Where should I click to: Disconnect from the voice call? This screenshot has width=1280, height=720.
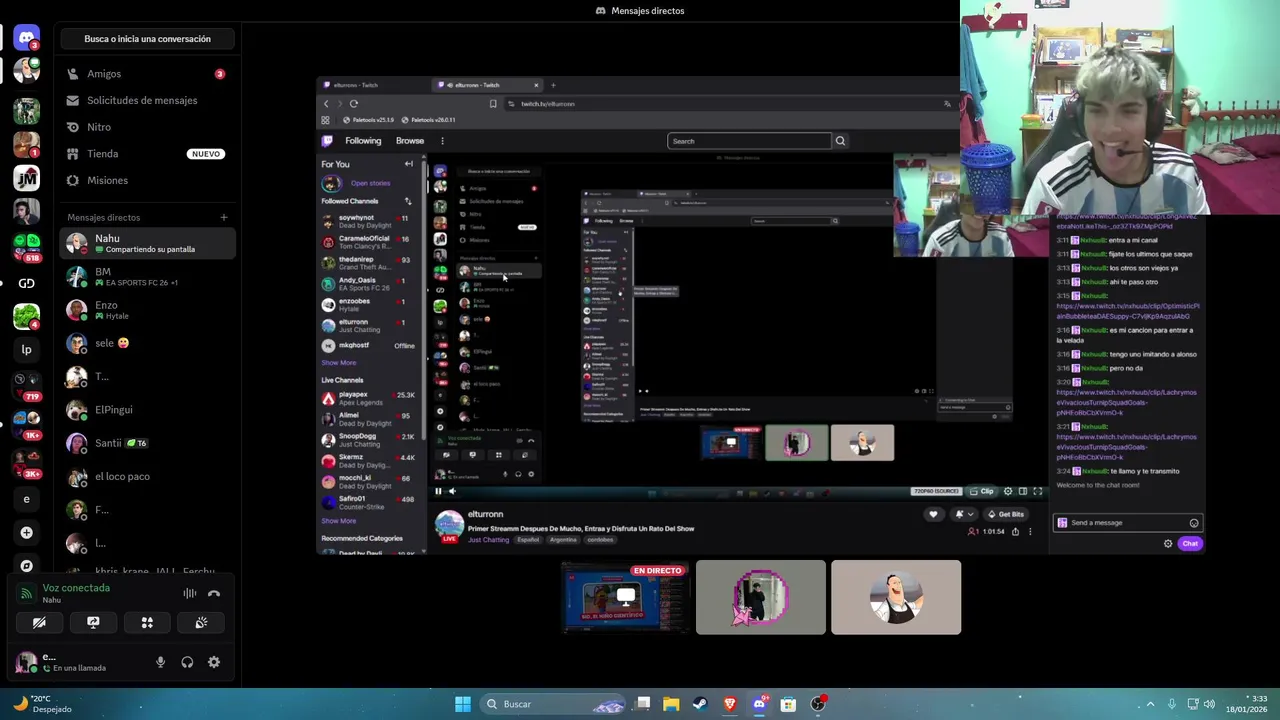tap(214, 593)
